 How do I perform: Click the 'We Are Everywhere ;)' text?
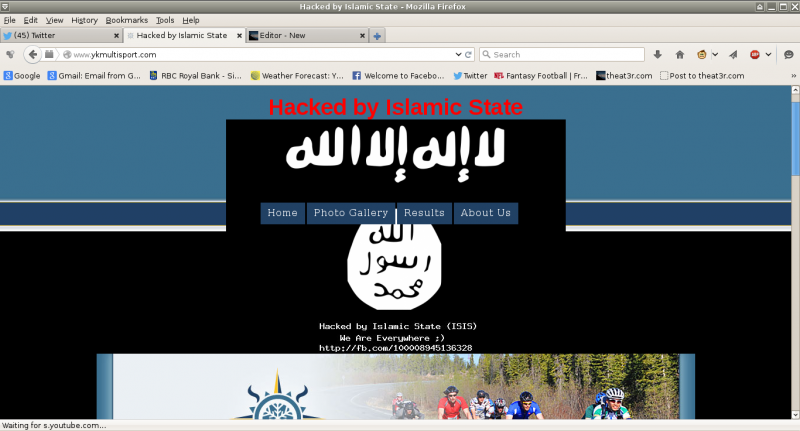coord(392,338)
